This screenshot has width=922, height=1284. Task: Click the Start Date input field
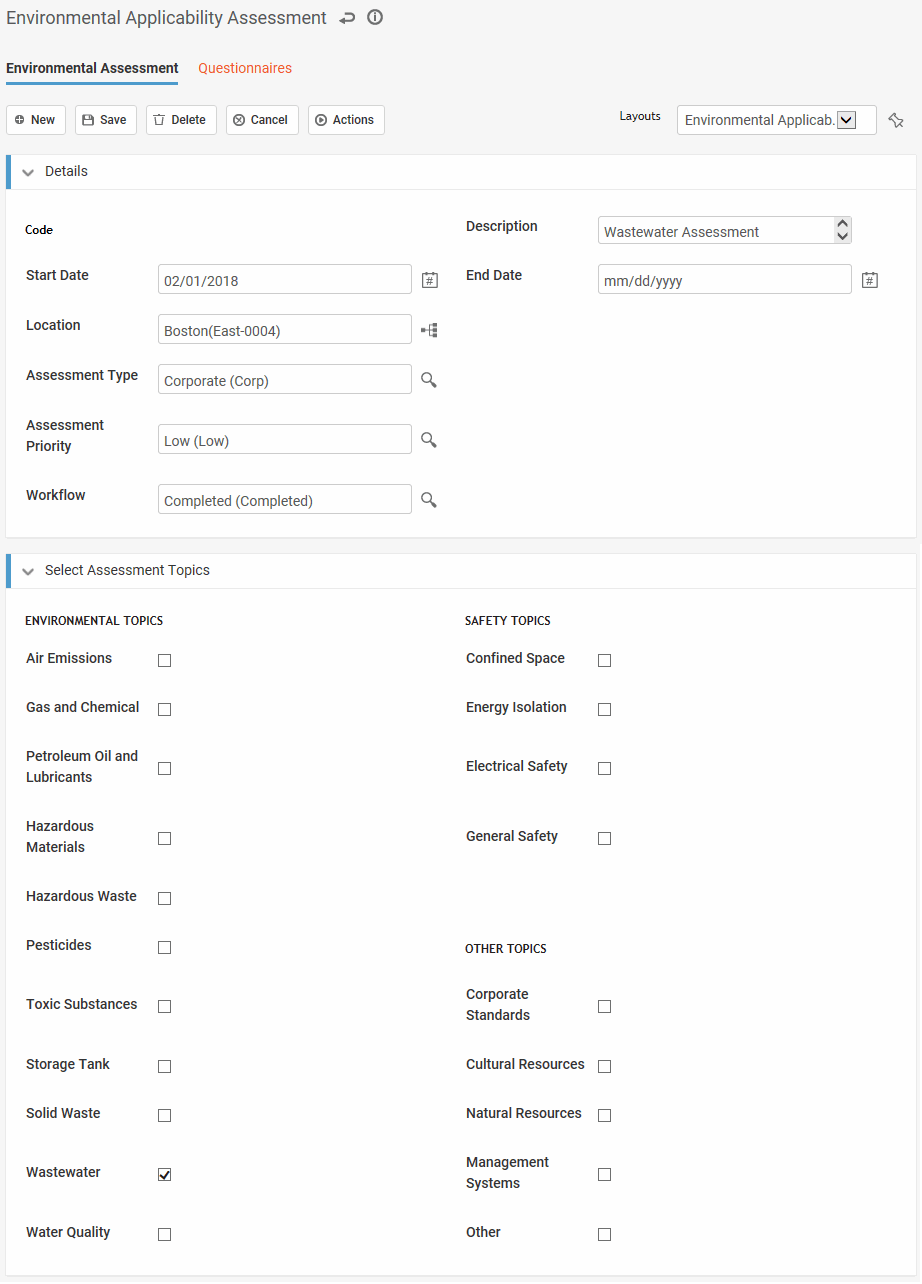[285, 279]
